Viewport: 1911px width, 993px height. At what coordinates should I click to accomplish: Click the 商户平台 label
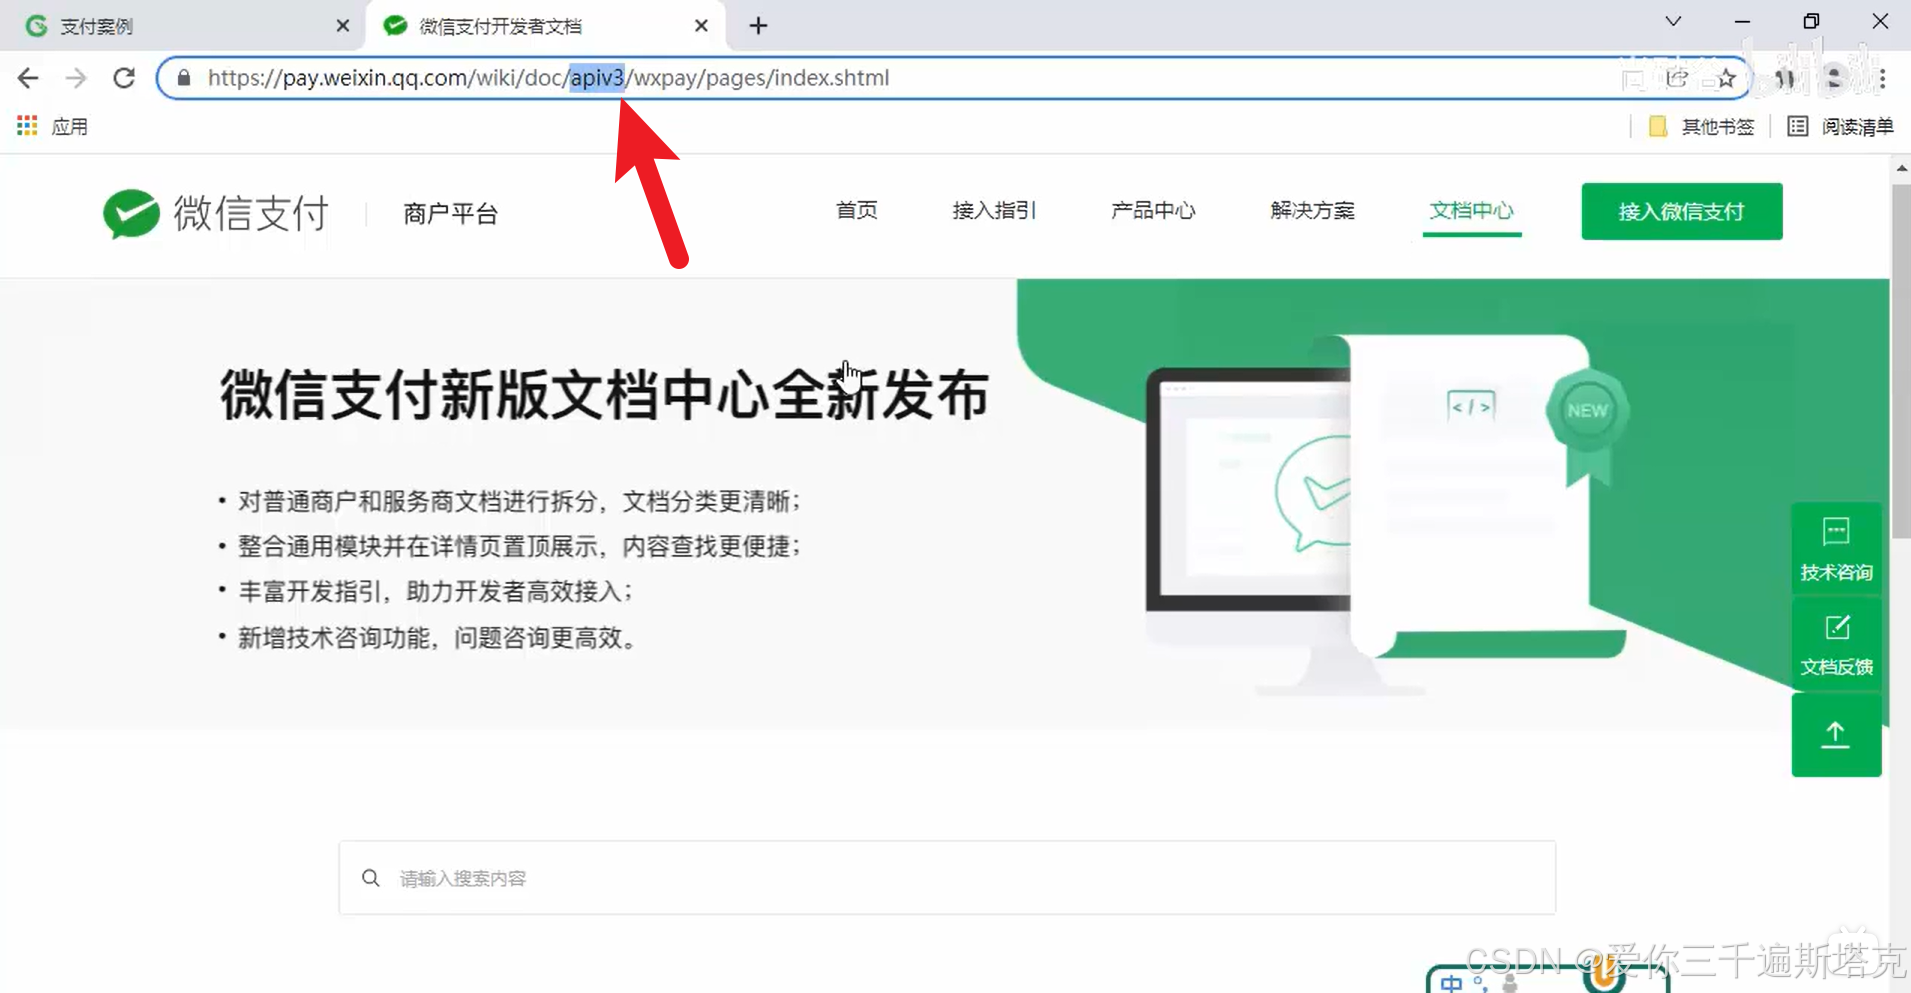tap(450, 213)
